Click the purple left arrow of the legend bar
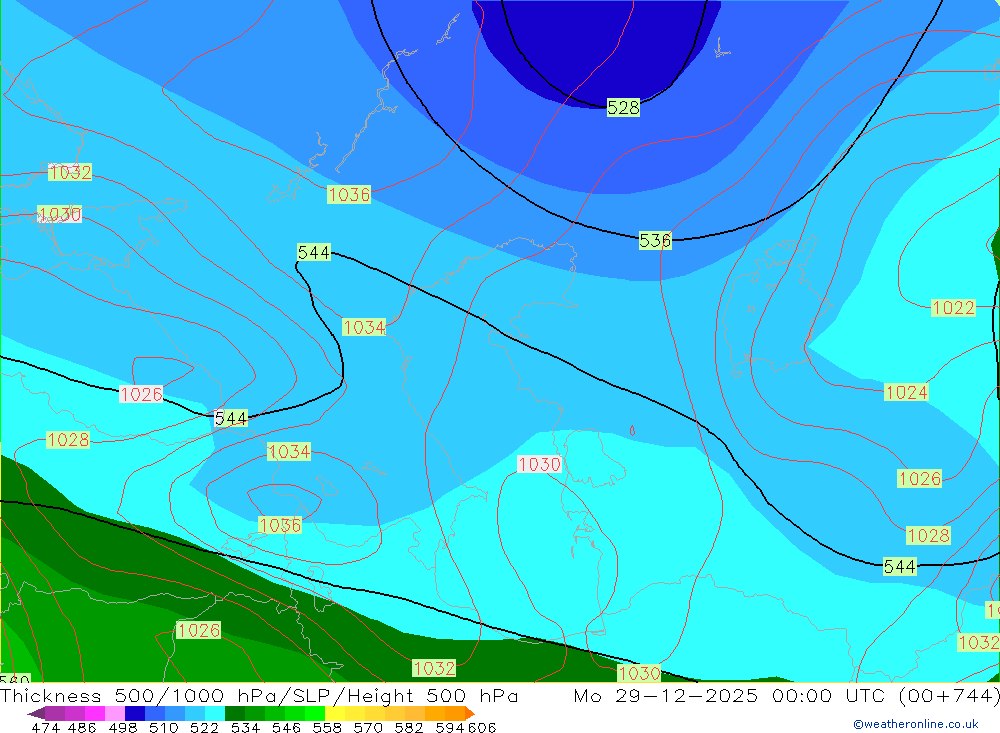This screenshot has width=1000, height=733. 36,713
